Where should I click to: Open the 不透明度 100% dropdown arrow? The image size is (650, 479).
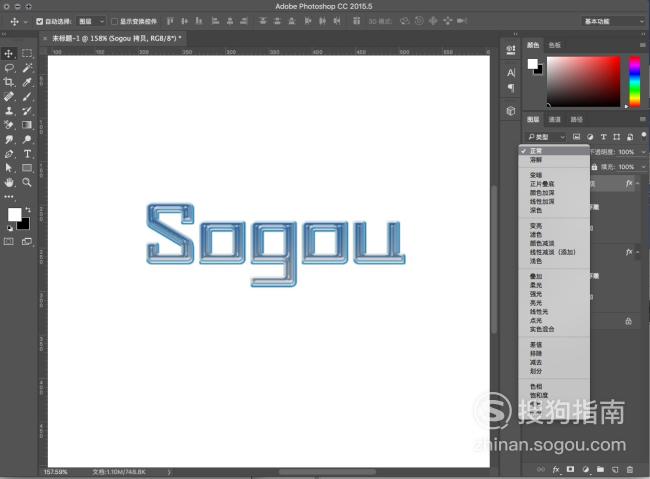tap(643, 152)
